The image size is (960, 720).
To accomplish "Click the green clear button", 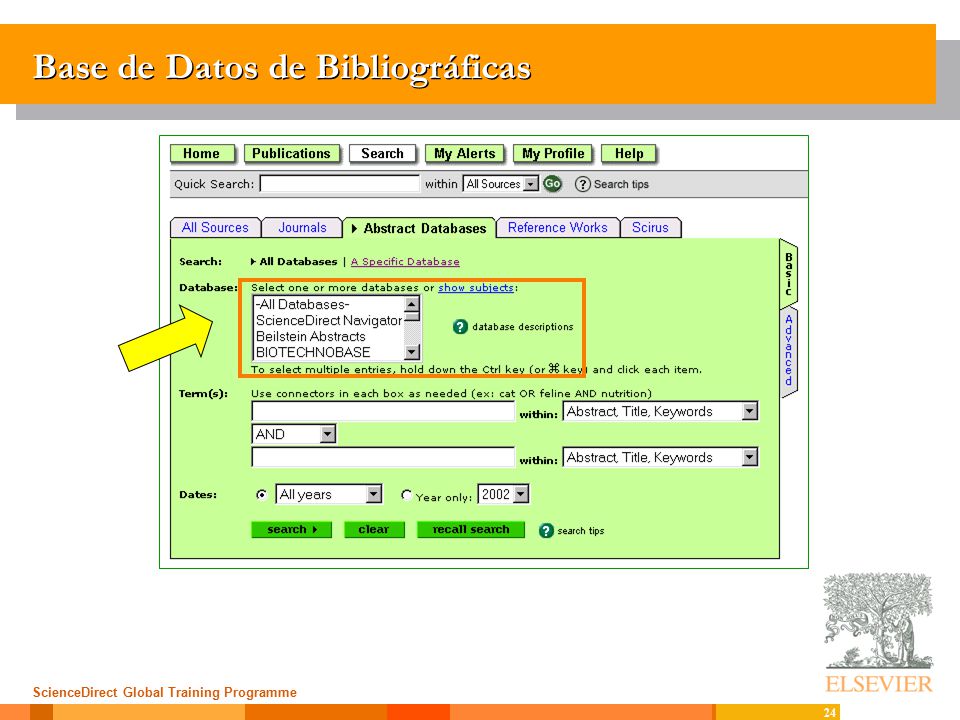I will coord(373,530).
